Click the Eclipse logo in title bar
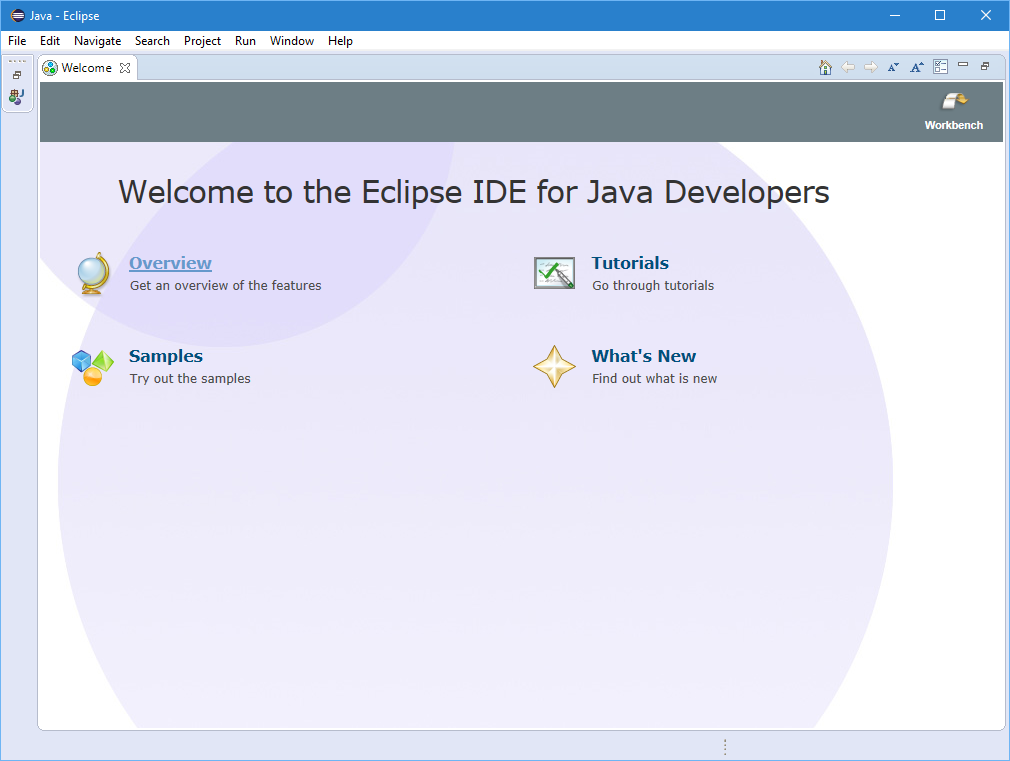 click(17, 15)
